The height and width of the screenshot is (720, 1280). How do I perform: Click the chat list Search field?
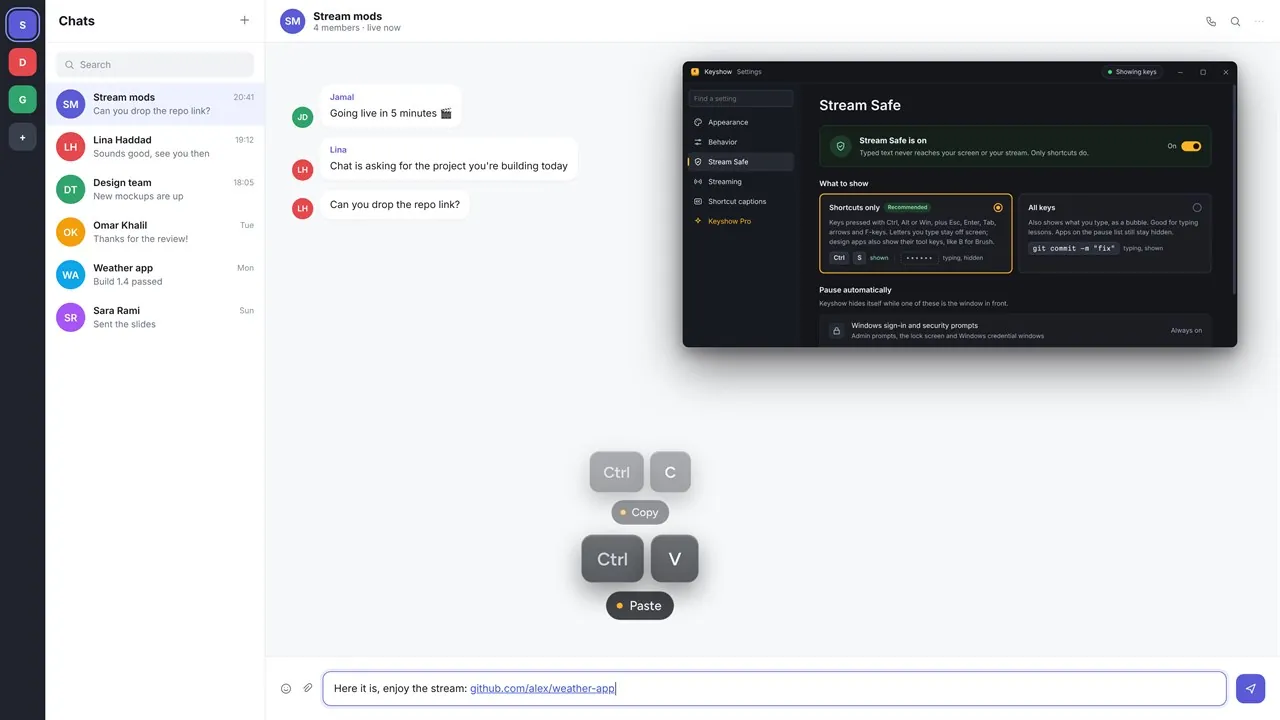tap(155, 64)
